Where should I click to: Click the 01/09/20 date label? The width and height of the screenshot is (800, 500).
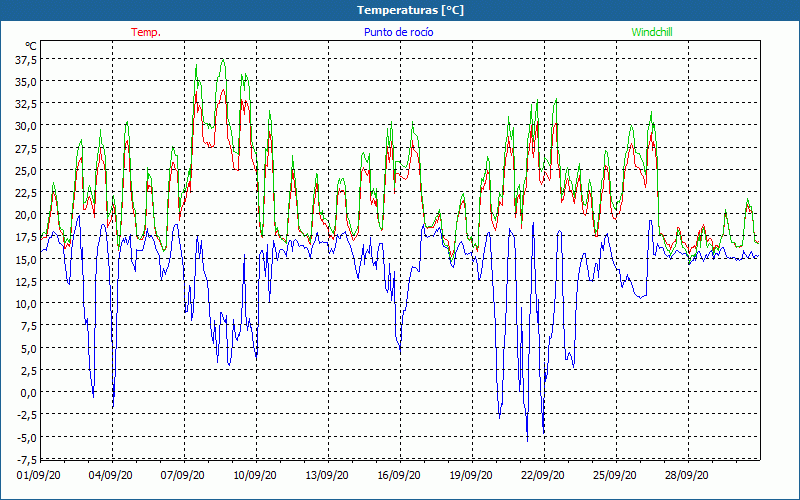39,475
